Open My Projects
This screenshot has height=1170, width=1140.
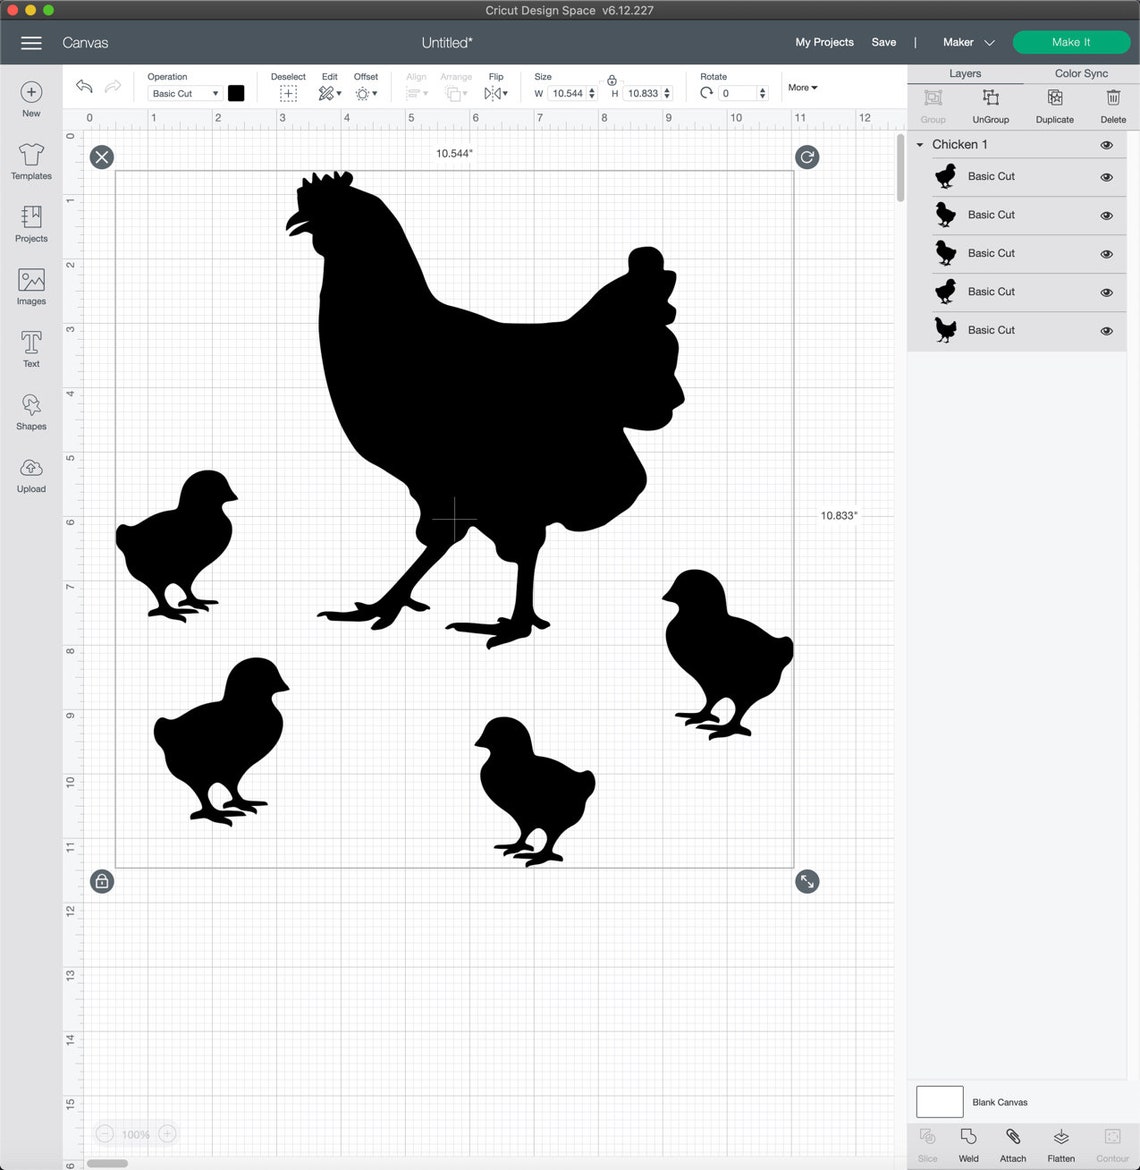(x=824, y=42)
